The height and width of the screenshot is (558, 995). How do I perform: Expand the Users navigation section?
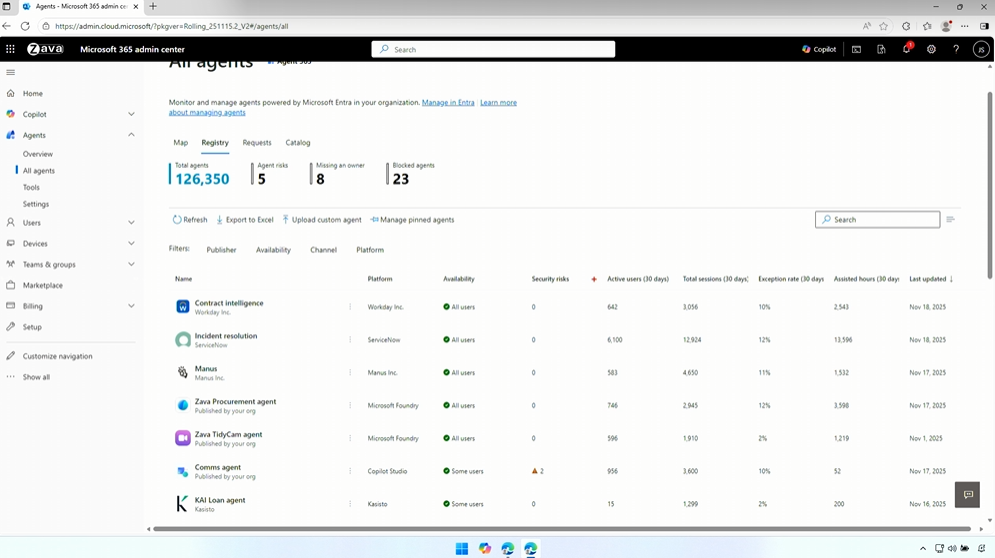pyautogui.click(x=131, y=223)
